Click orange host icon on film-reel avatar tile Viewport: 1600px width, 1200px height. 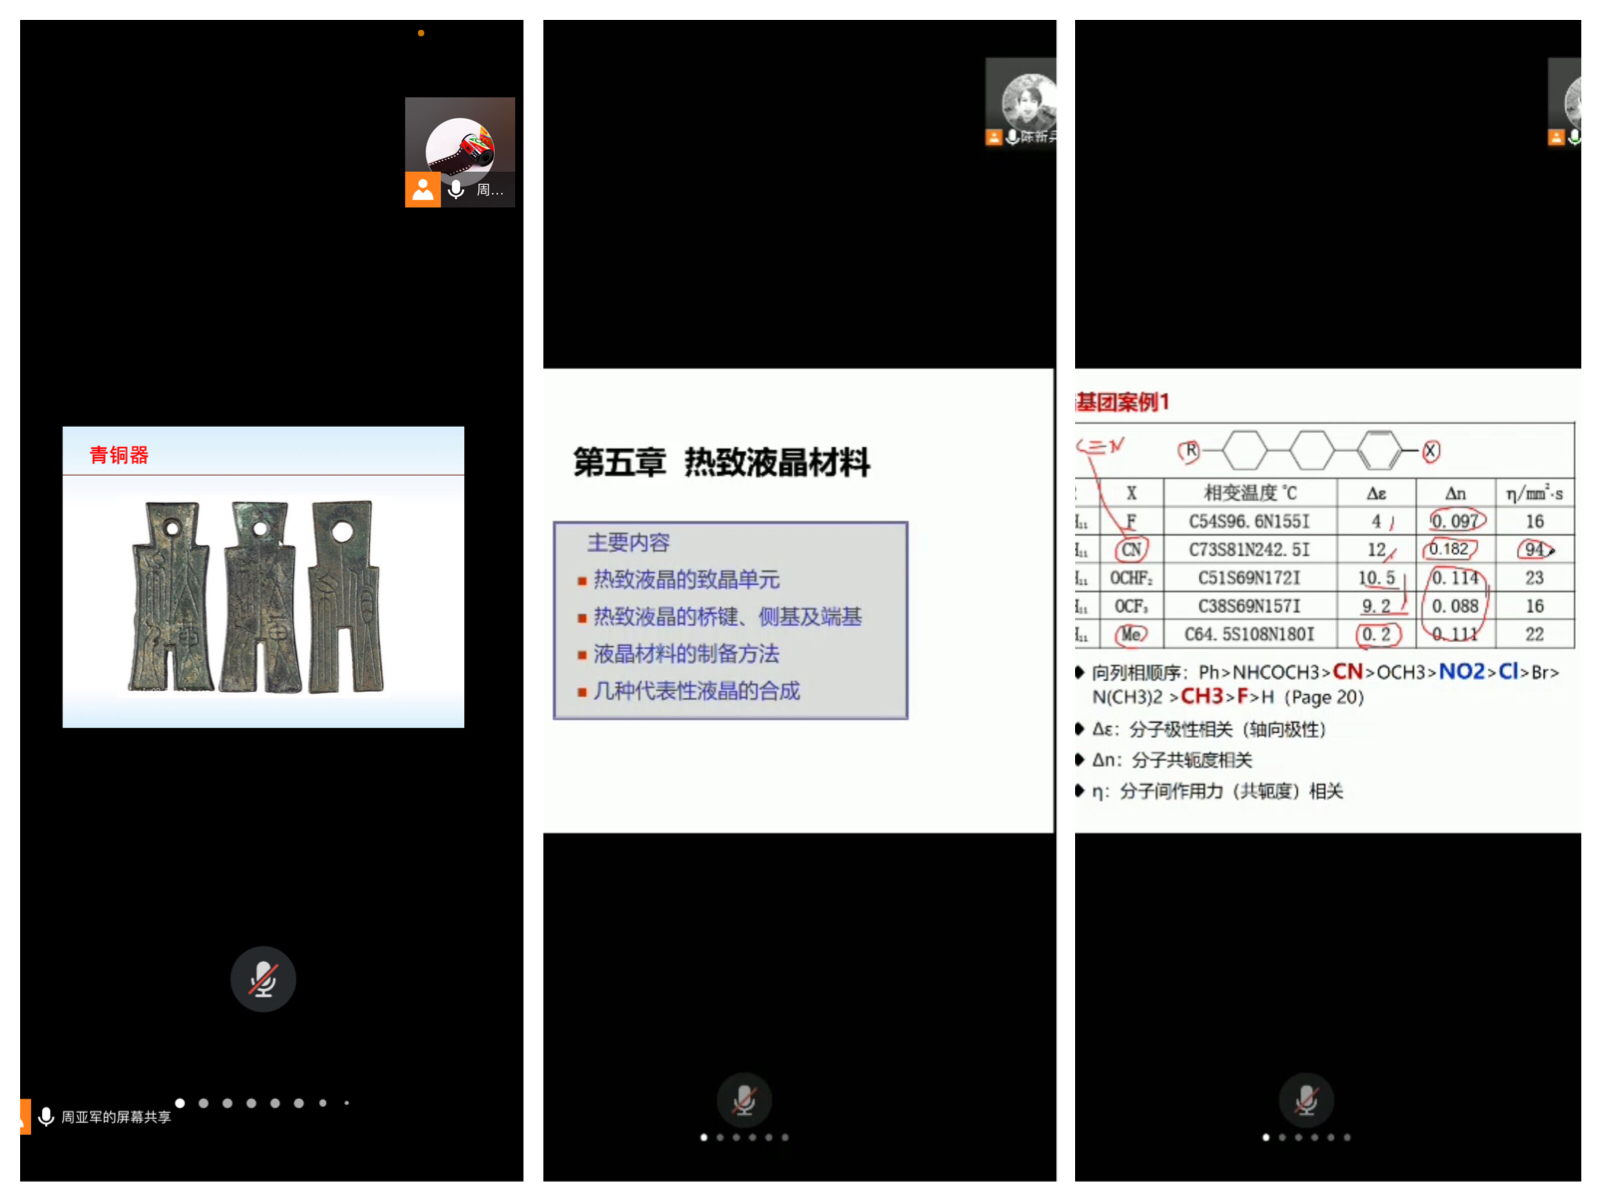pyautogui.click(x=422, y=190)
